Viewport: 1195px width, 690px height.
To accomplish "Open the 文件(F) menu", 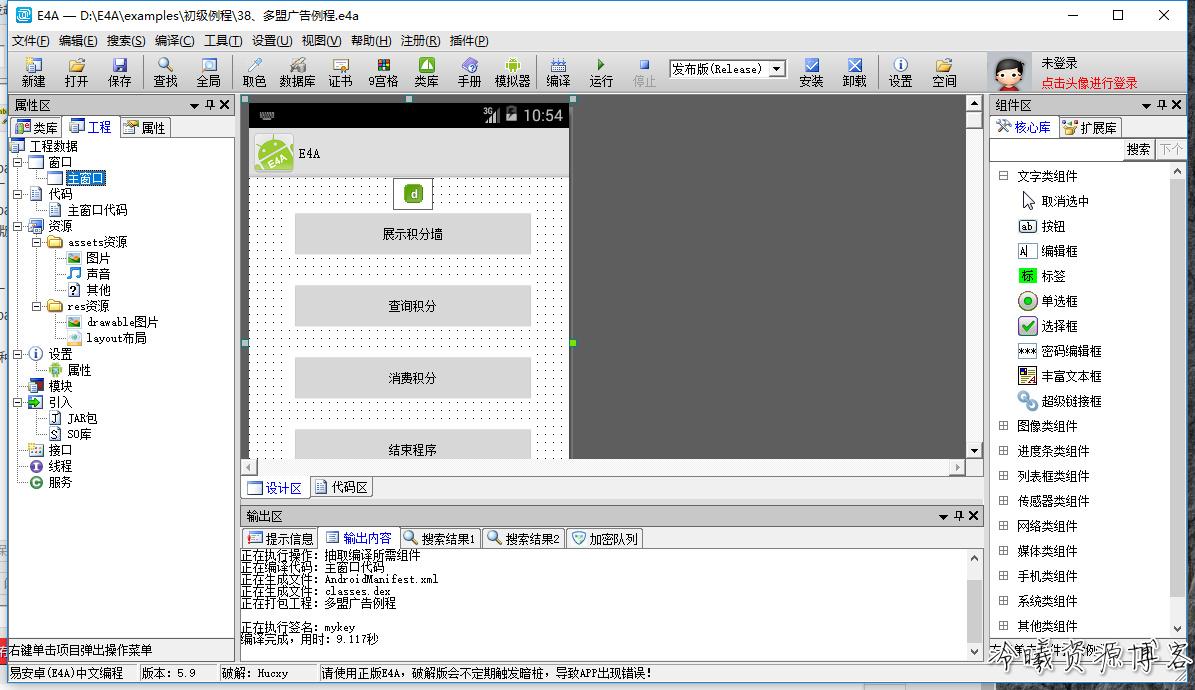I will [30, 40].
